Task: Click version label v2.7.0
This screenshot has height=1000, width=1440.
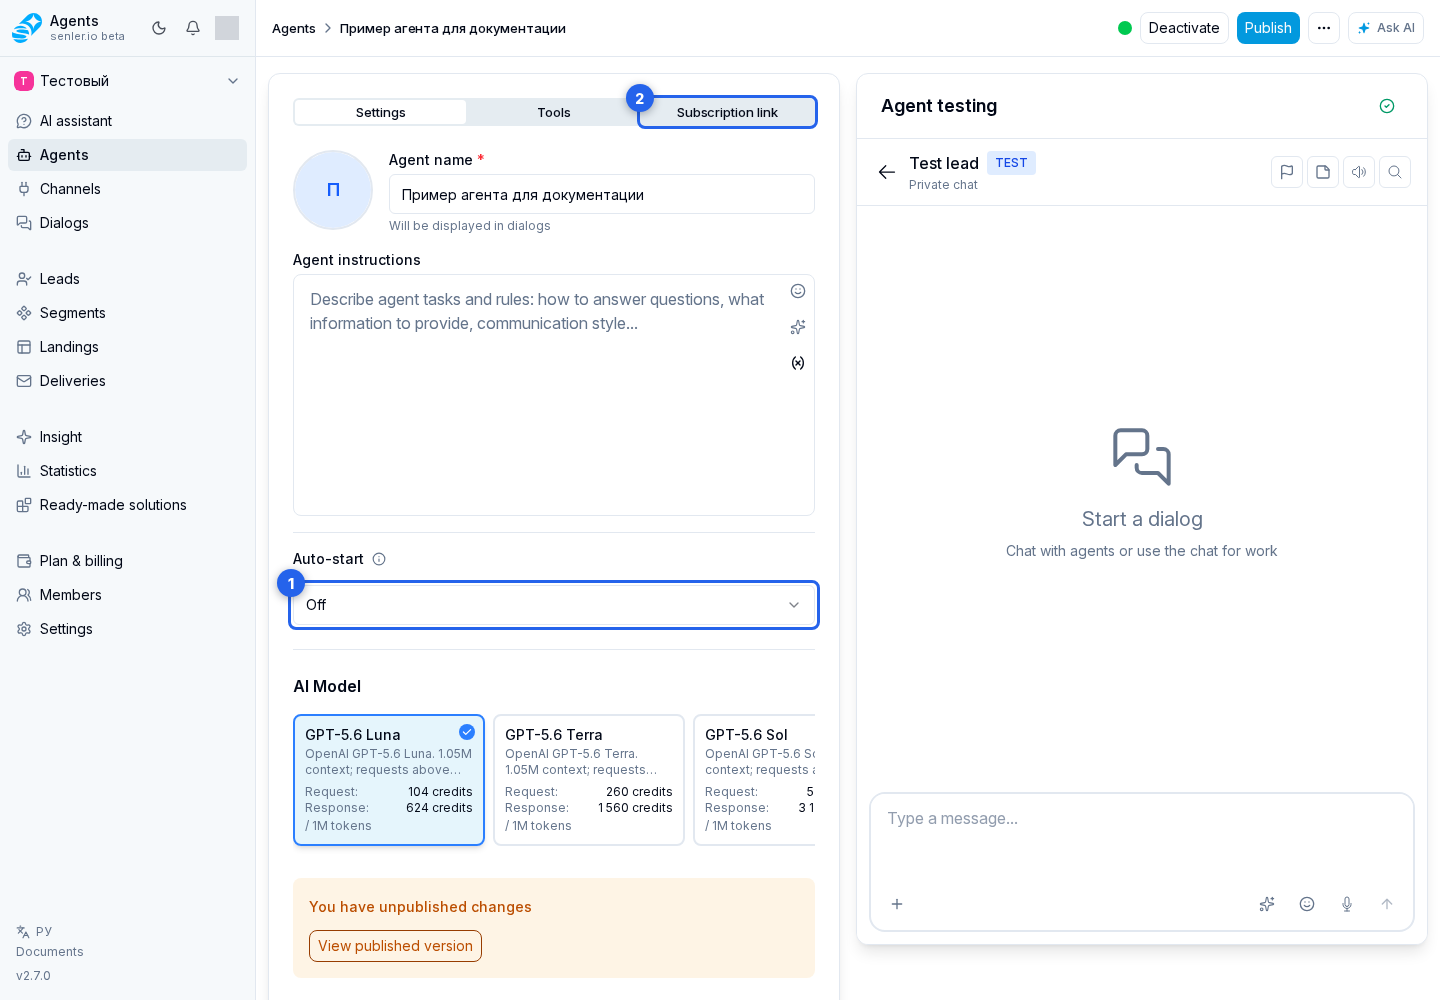Action: coord(33,976)
